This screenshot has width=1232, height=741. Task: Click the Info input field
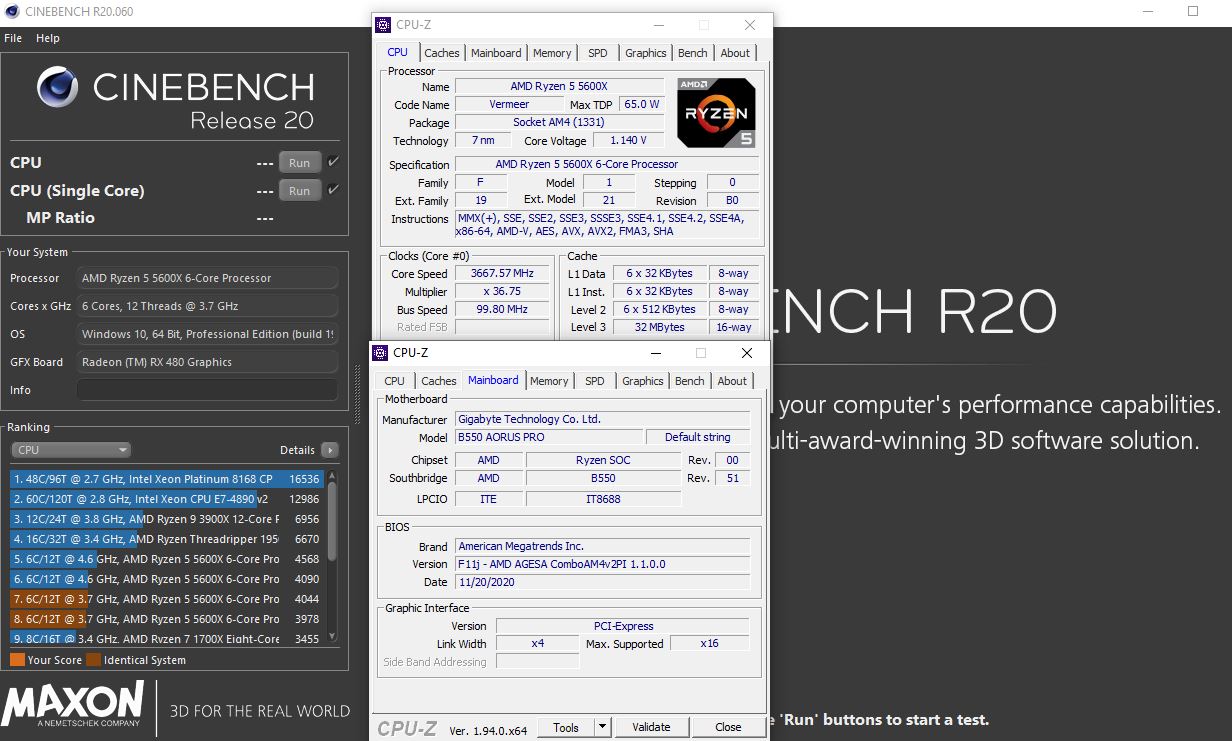click(208, 390)
